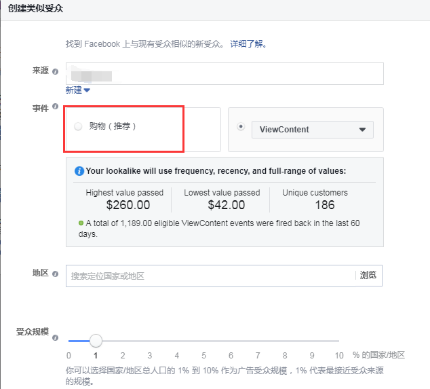430x389 pixels.
Task: Click the 来源 source input field
Action: 225,73
